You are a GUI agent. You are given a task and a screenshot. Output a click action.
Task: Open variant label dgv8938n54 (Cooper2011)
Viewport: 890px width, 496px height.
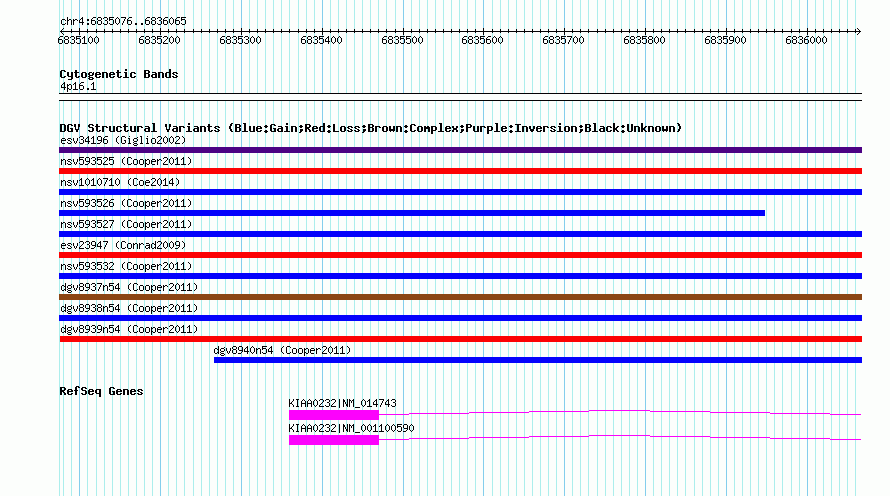129,309
